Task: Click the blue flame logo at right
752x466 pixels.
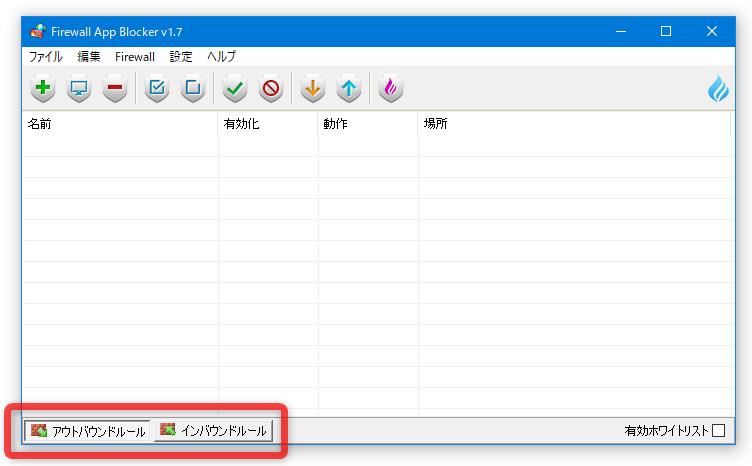Action: pos(718,89)
